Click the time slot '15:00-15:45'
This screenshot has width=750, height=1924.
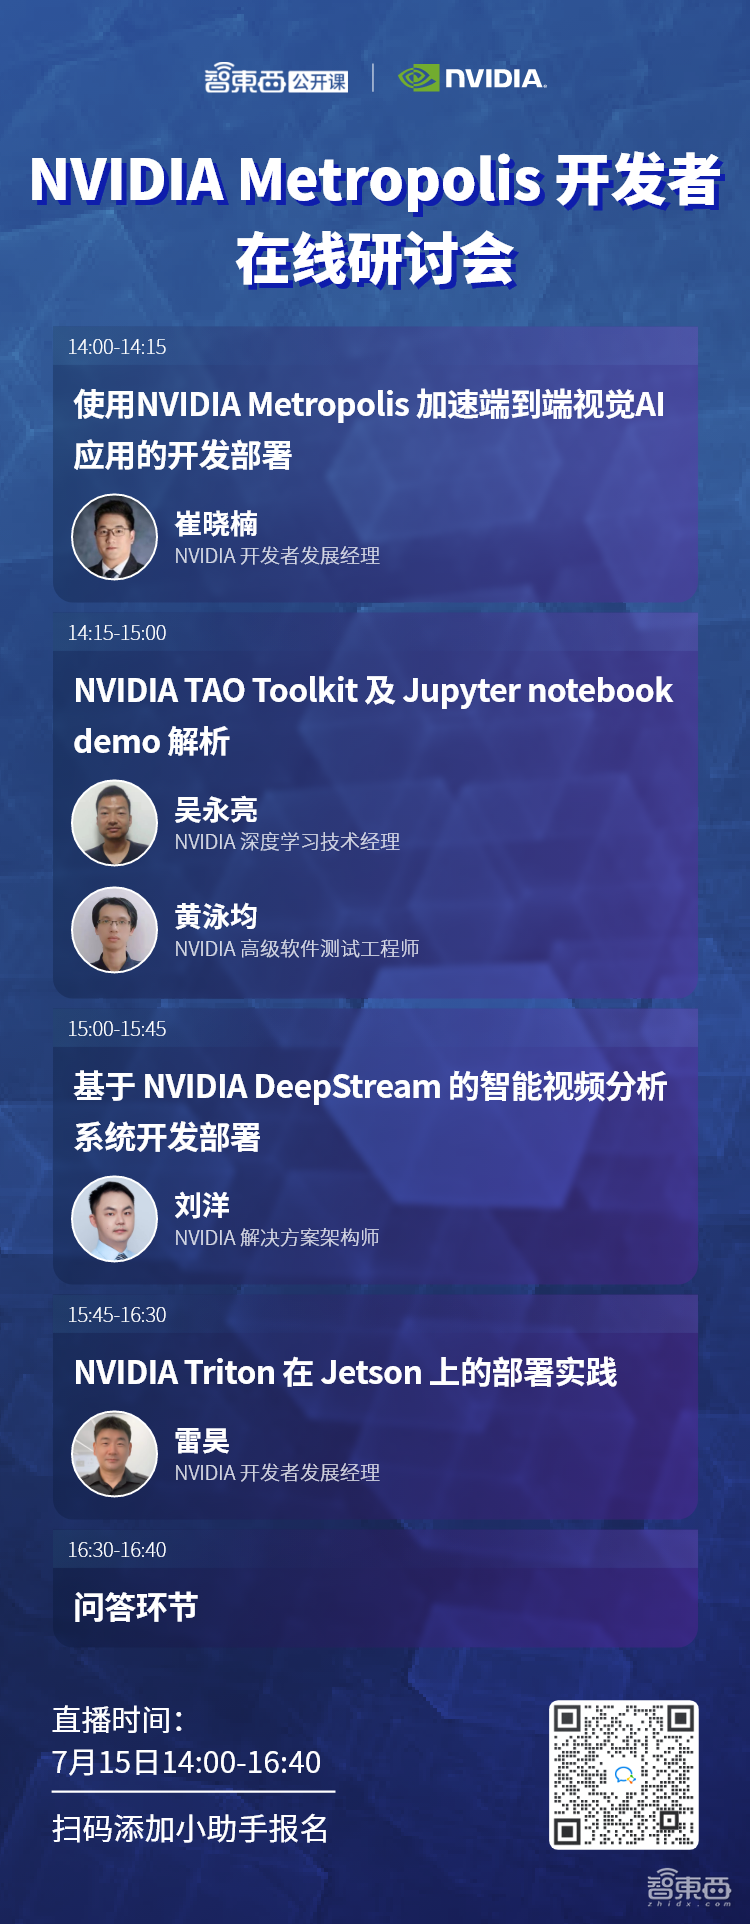coord(117,1029)
